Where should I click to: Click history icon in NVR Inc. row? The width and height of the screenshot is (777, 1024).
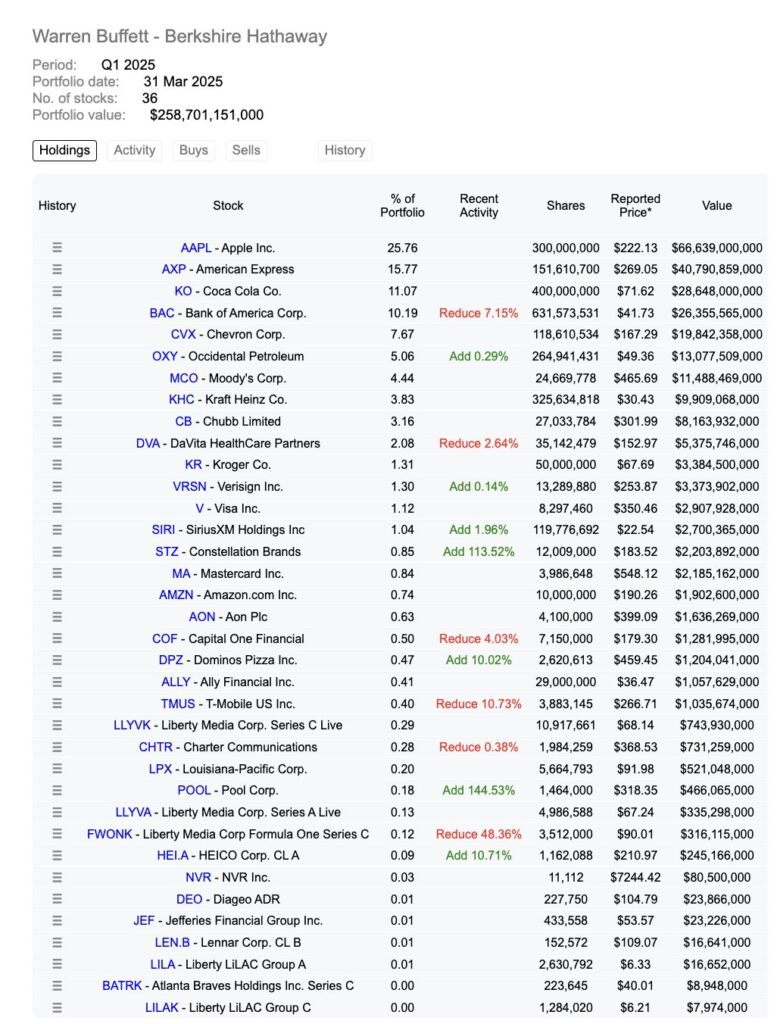(57, 878)
